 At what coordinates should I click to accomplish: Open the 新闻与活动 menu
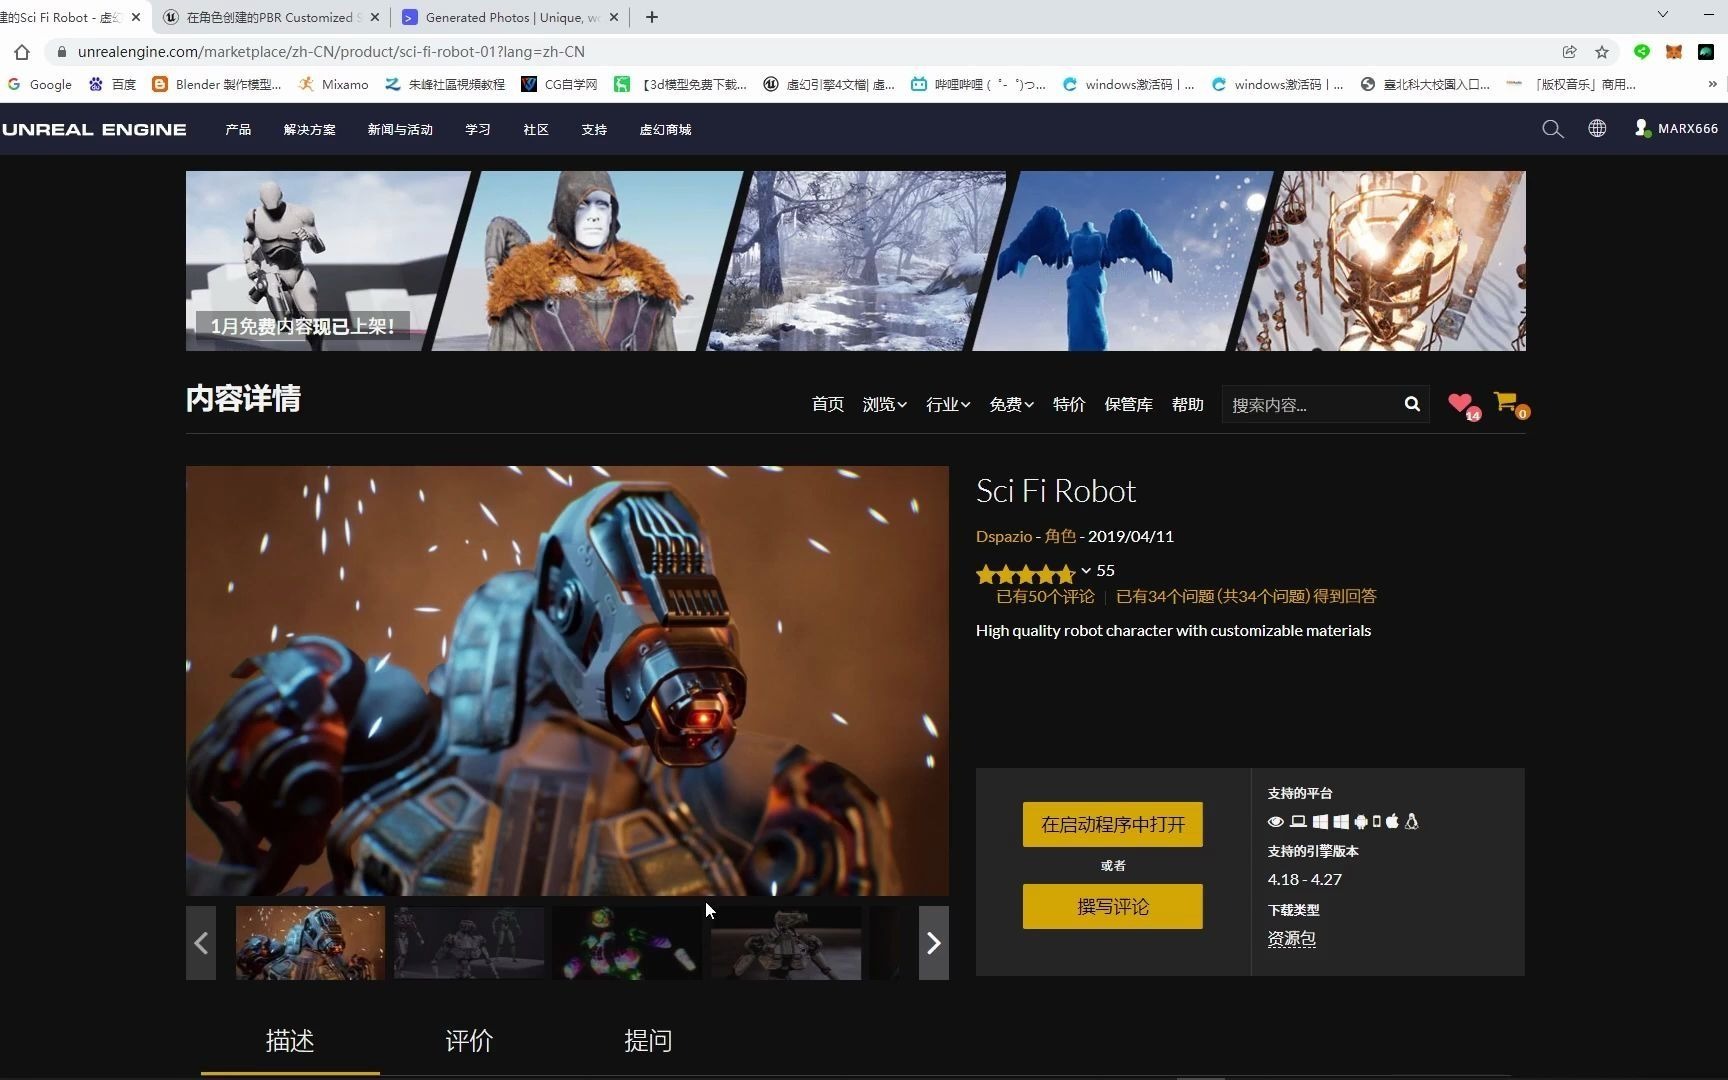click(x=400, y=130)
